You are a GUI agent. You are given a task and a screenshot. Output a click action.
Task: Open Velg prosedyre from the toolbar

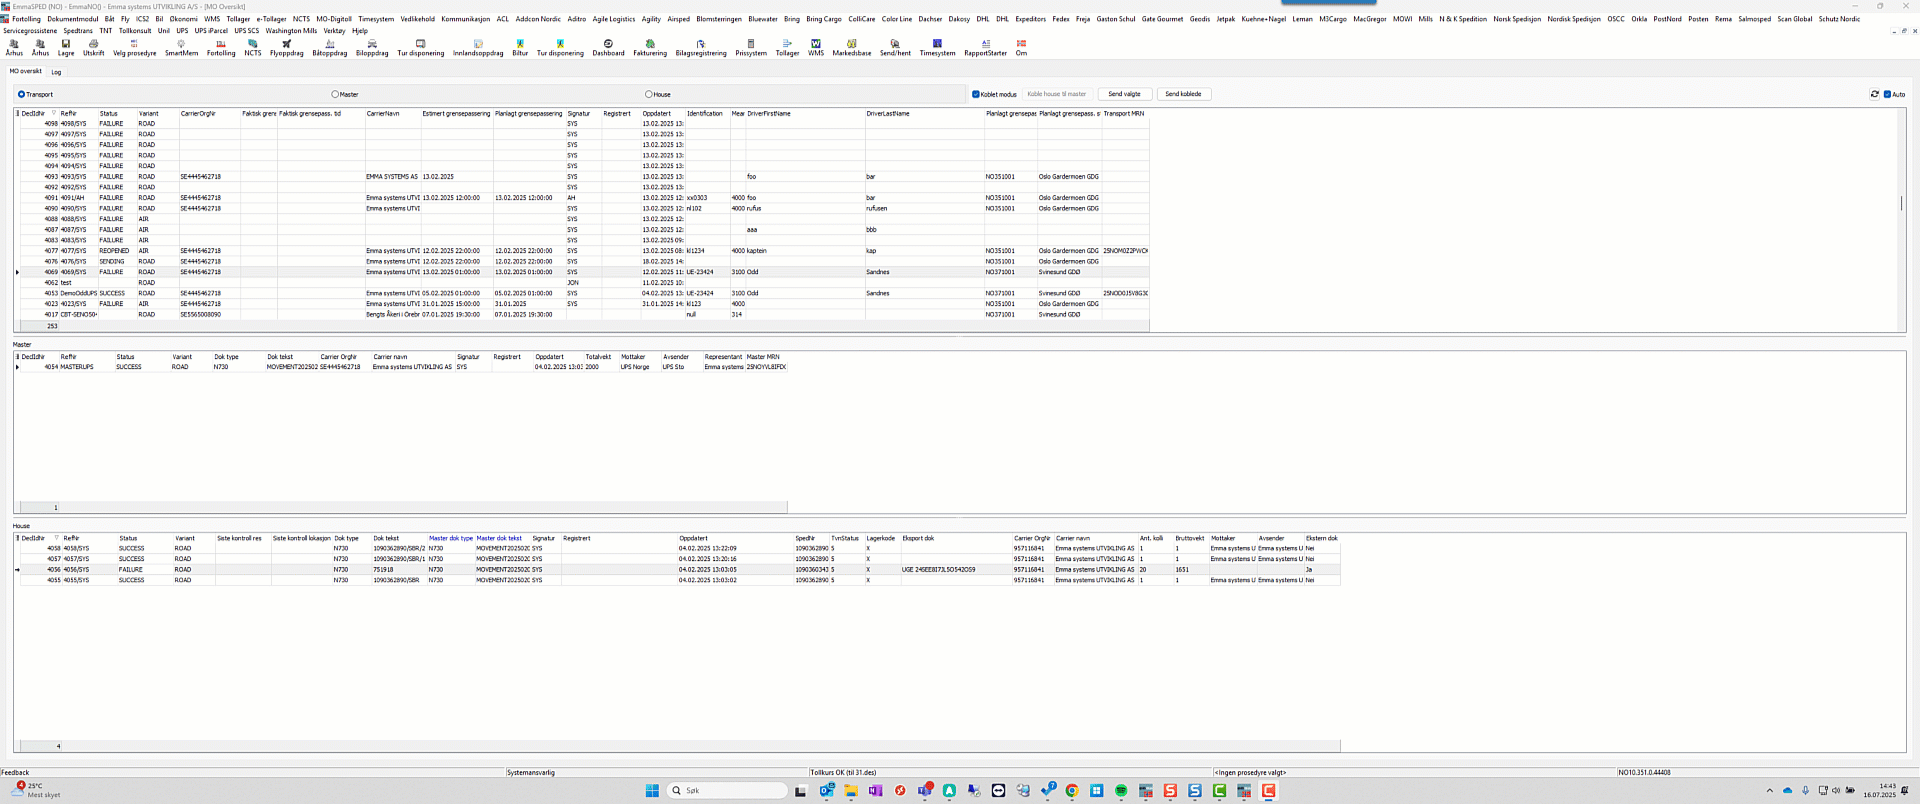point(134,48)
